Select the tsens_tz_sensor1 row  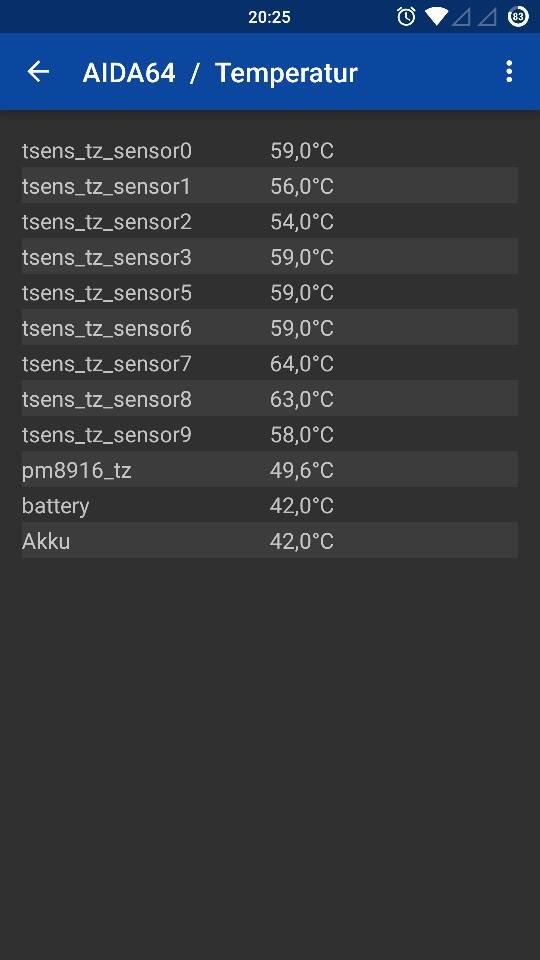click(x=270, y=186)
